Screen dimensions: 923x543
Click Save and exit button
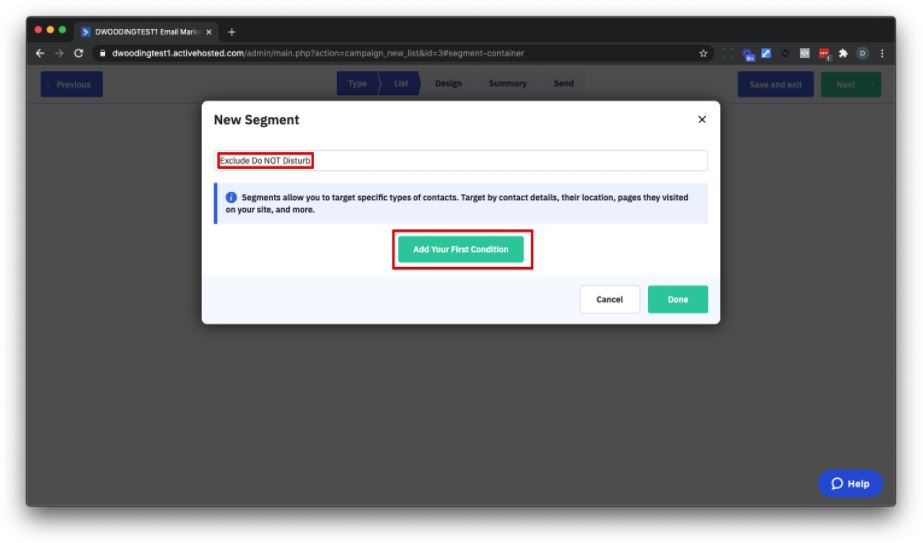[x=775, y=84]
